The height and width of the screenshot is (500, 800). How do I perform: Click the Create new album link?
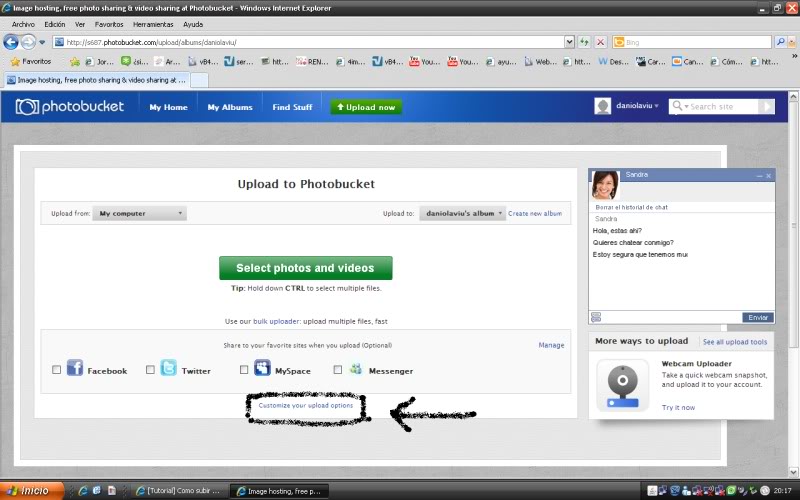535,214
